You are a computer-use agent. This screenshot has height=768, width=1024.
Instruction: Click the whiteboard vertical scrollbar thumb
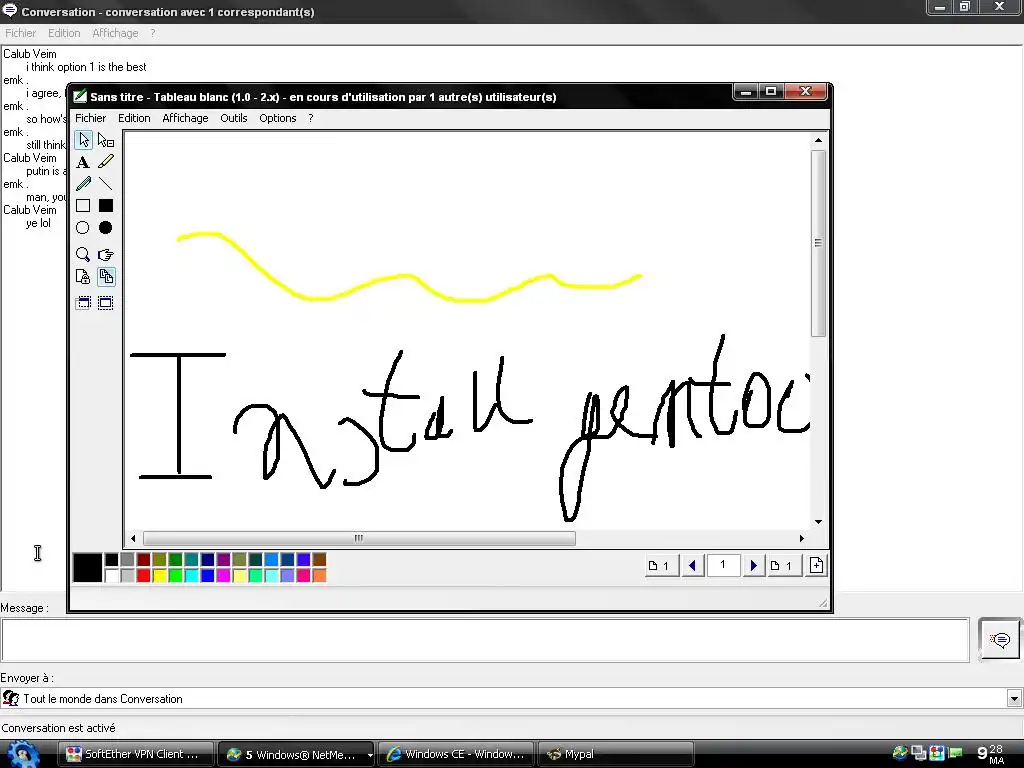click(818, 244)
